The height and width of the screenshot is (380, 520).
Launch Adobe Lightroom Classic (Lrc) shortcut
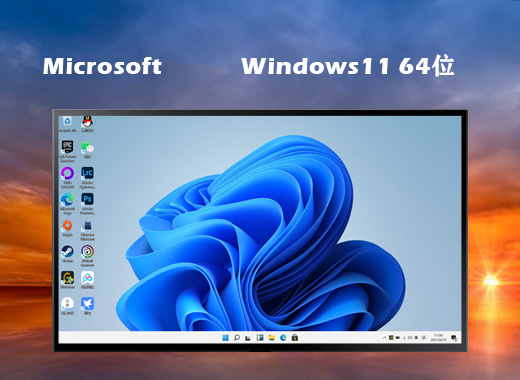(87, 177)
